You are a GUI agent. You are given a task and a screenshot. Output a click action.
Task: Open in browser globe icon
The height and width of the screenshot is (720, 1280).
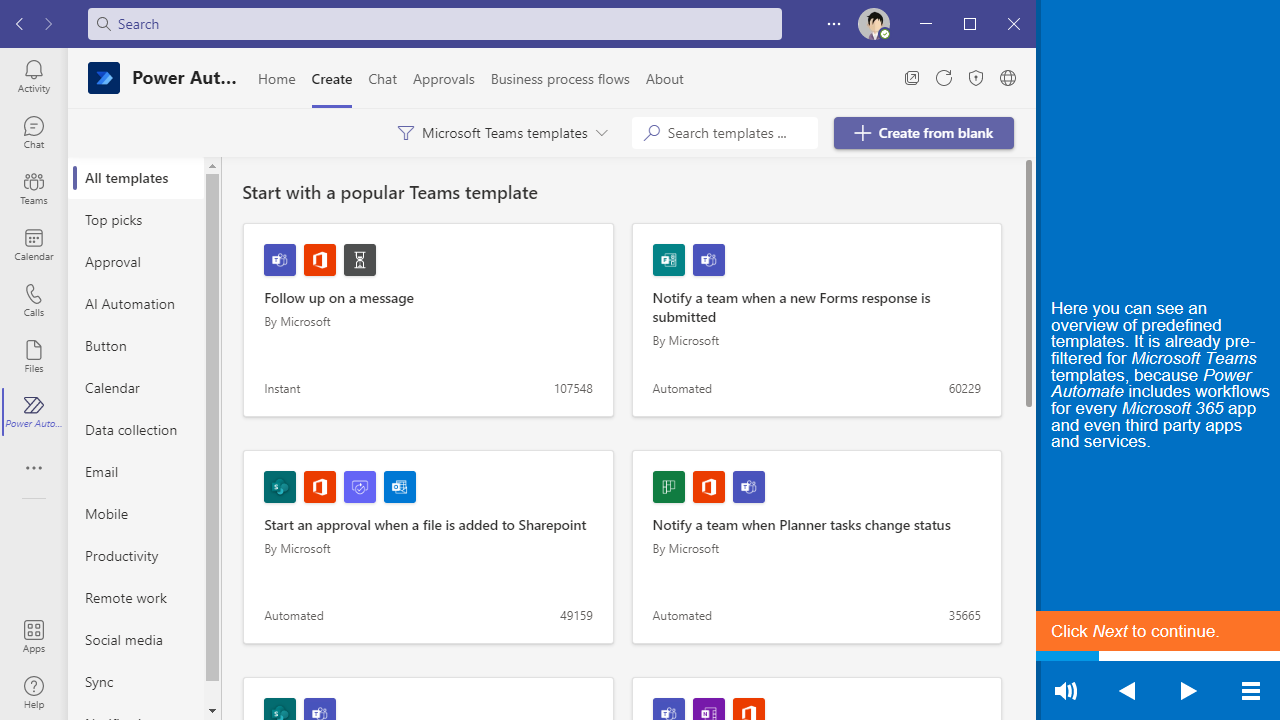click(x=1008, y=78)
